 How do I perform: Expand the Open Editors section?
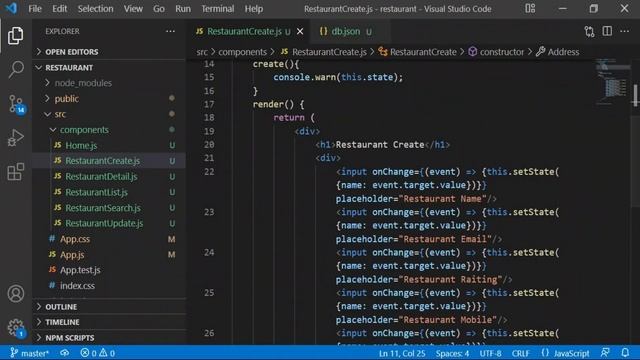click(109, 52)
